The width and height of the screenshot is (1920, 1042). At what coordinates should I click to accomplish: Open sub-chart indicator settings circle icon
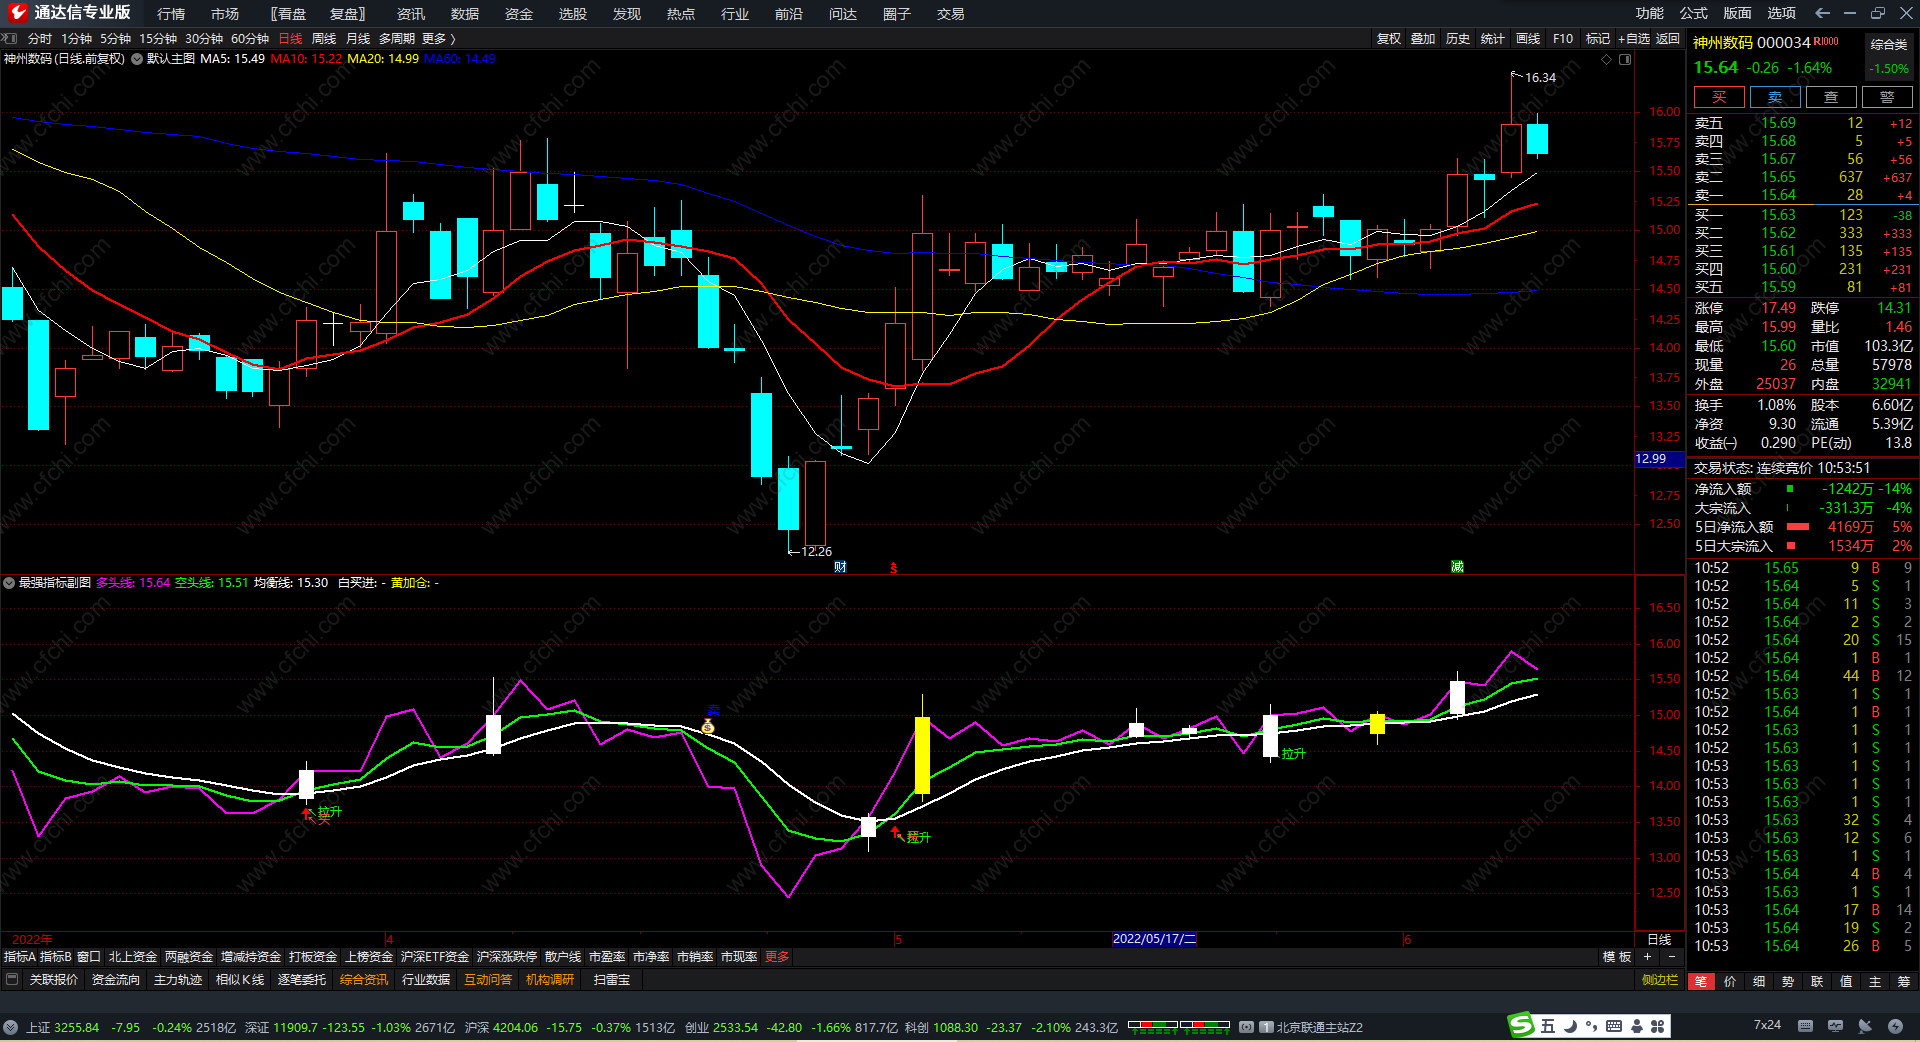9,582
